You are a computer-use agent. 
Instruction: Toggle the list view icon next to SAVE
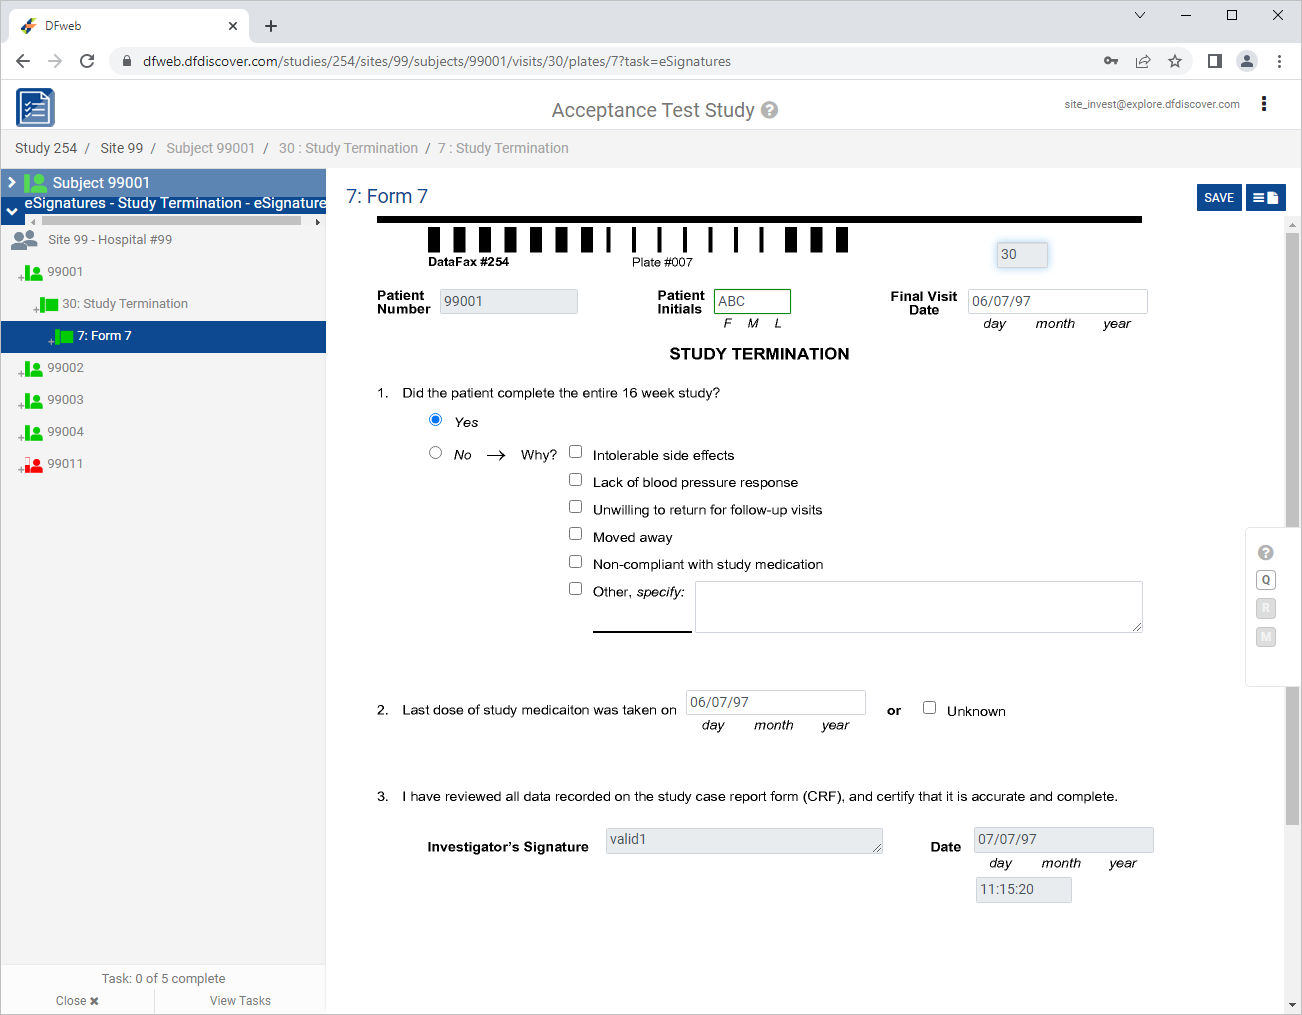tap(1265, 198)
